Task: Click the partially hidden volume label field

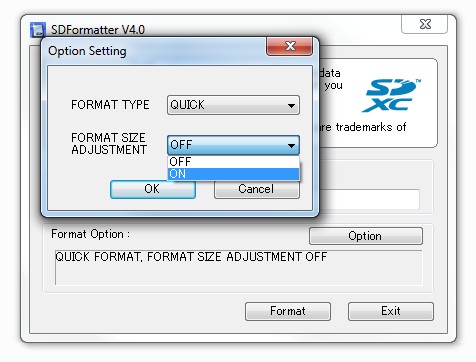Action: [369, 199]
